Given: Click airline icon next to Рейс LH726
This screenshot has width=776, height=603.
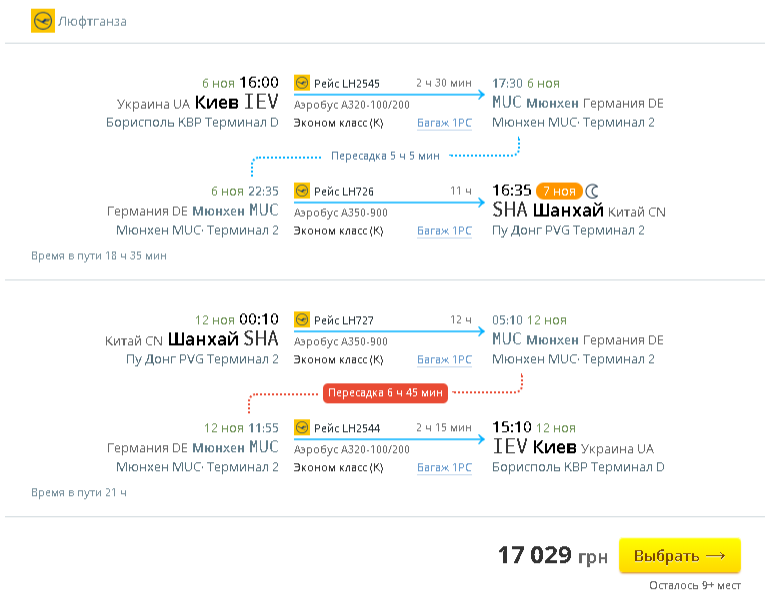Looking at the screenshot, I should coord(301,190).
